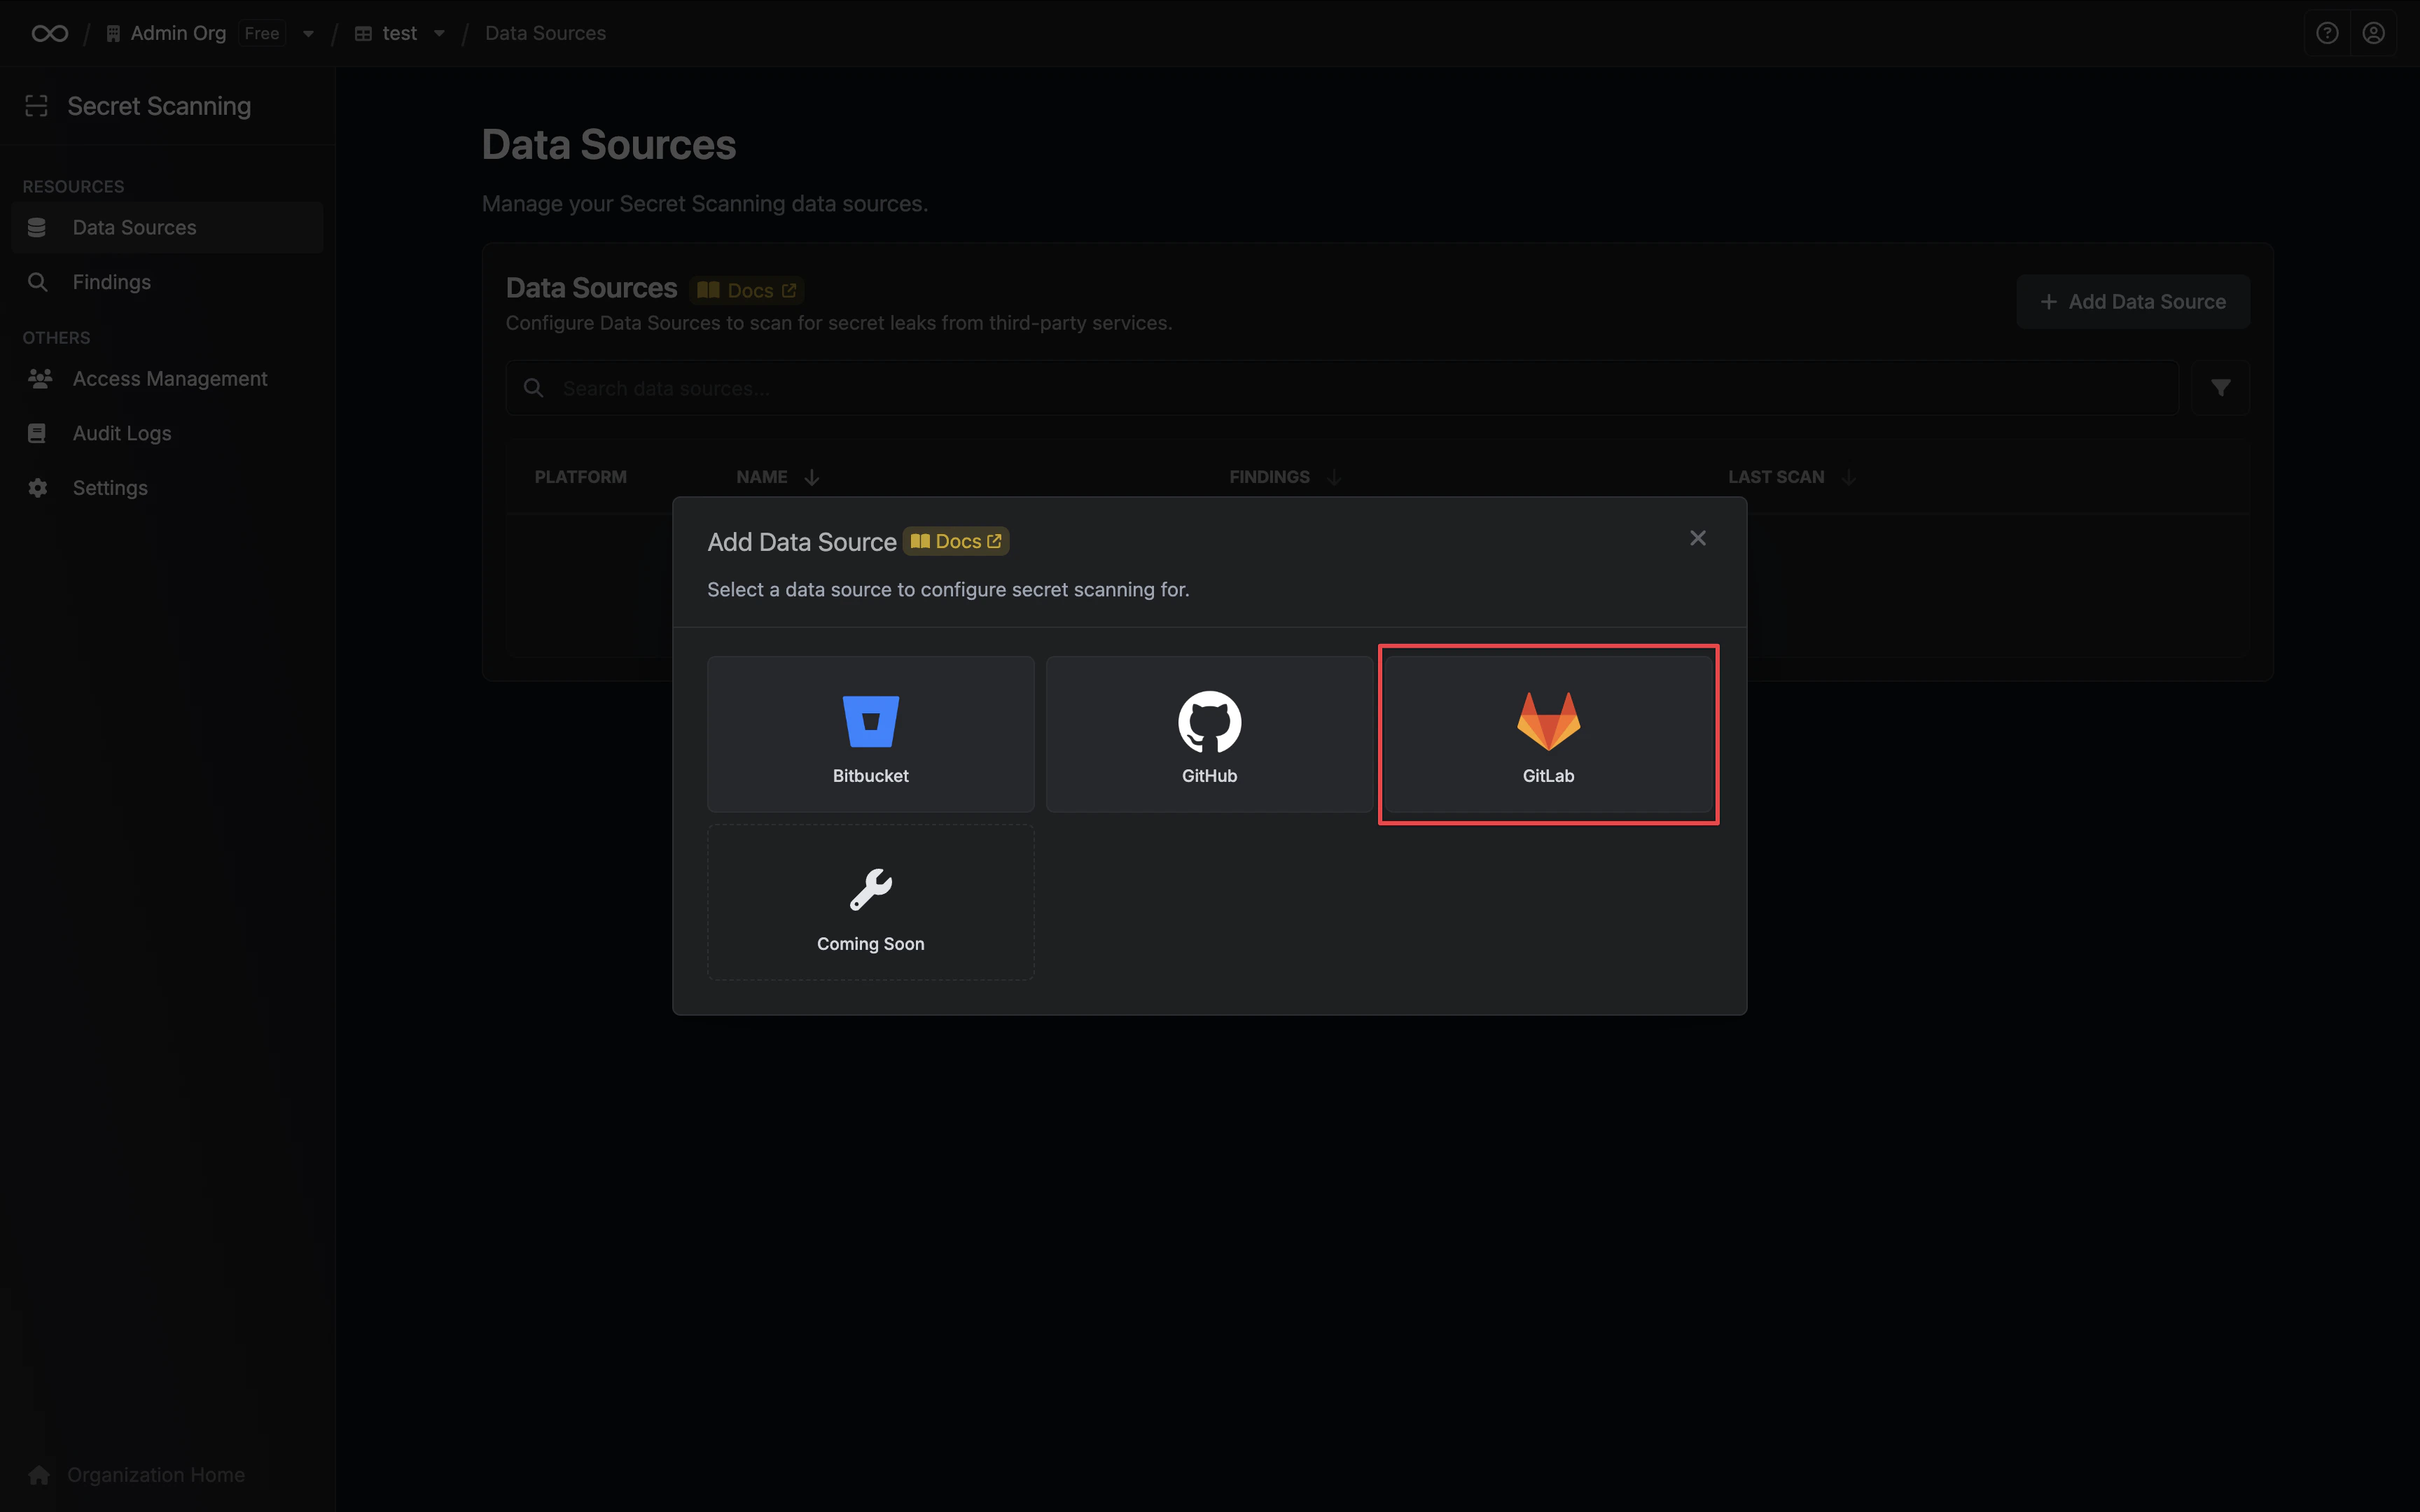
Task: Click the Add Data Source button
Action: click(2133, 301)
